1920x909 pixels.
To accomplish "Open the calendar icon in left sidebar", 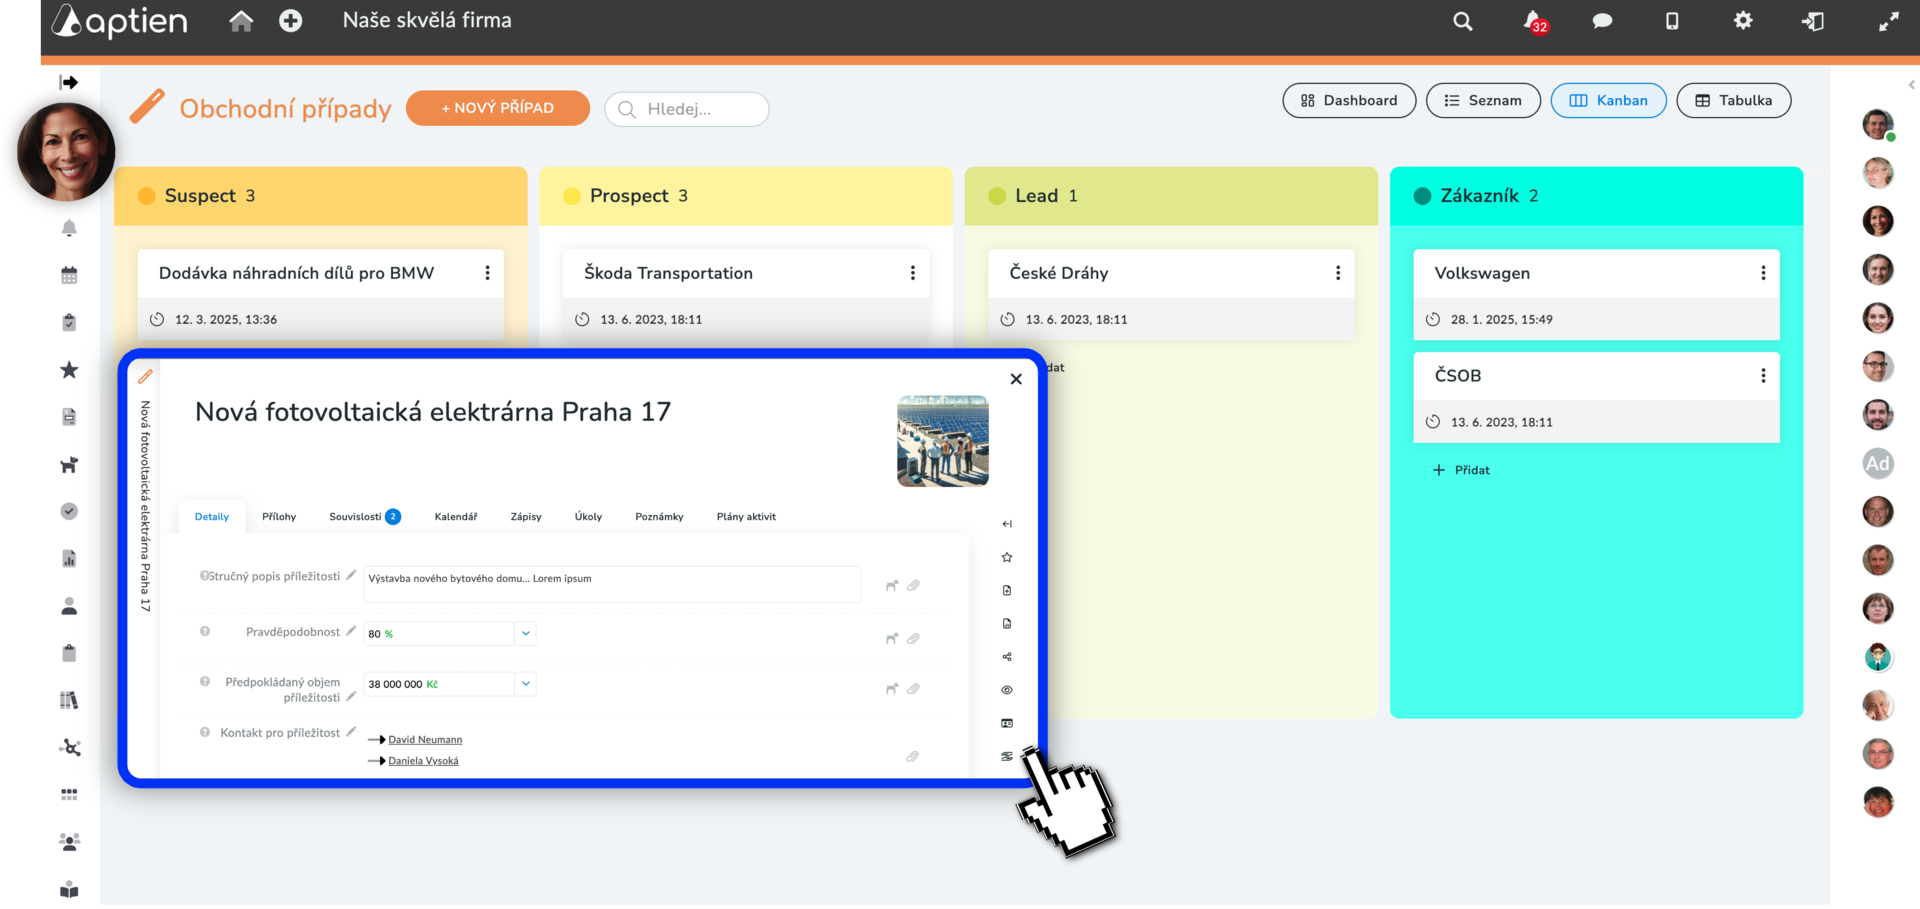I will click(69, 275).
